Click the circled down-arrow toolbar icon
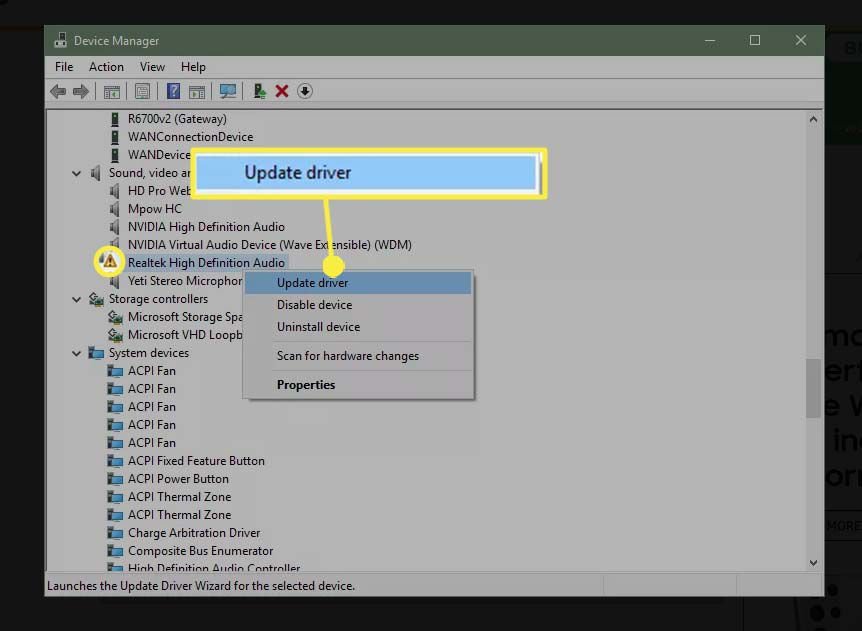Image resolution: width=862 pixels, height=631 pixels. pyautogui.click(x=305, y=91)
